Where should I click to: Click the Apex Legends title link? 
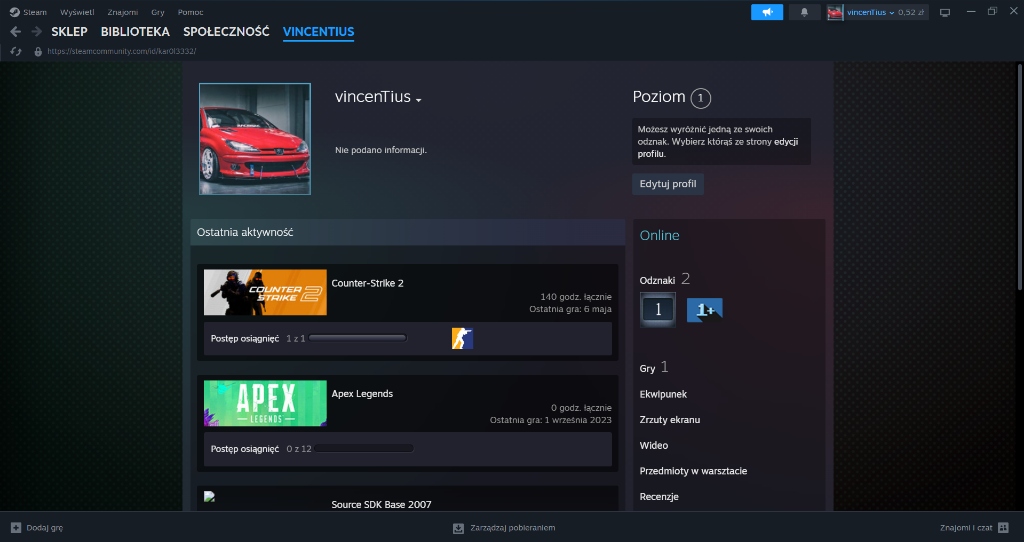tap(362, 393)
